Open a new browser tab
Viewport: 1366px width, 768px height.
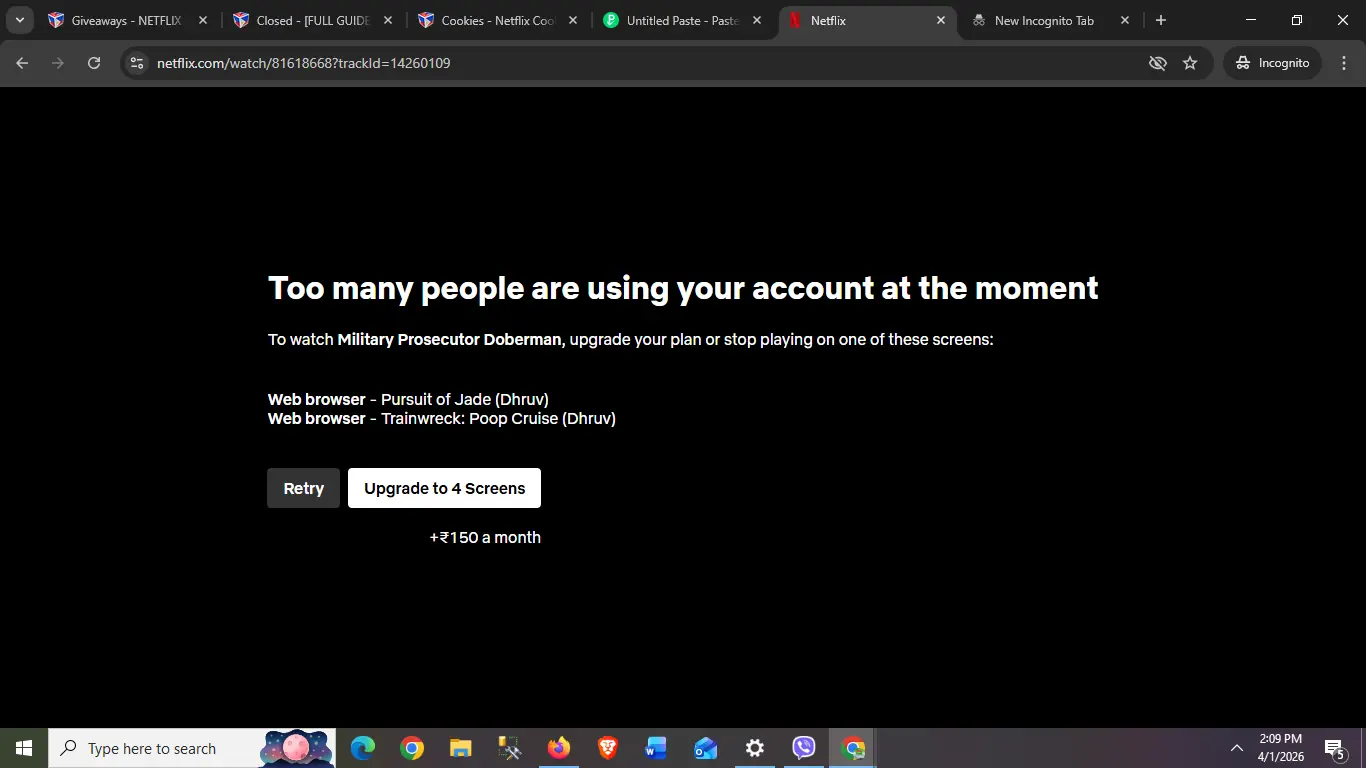tap(1161, 20)
